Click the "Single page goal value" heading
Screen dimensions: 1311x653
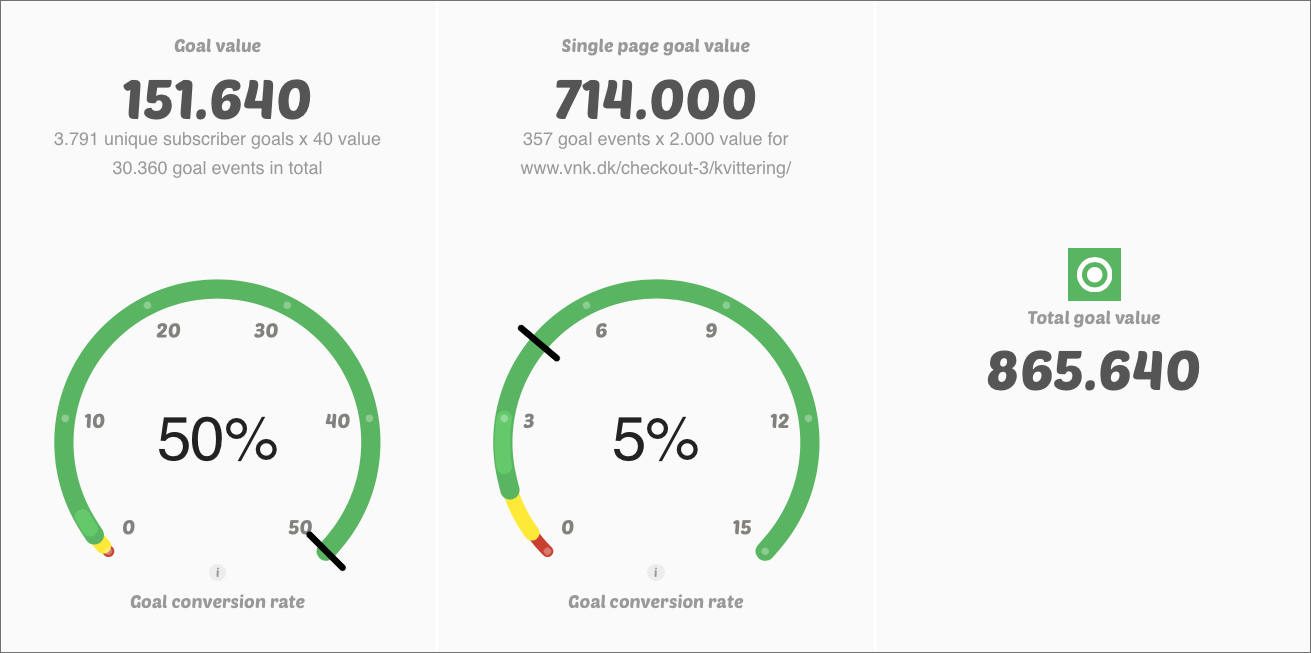point(655,46)
